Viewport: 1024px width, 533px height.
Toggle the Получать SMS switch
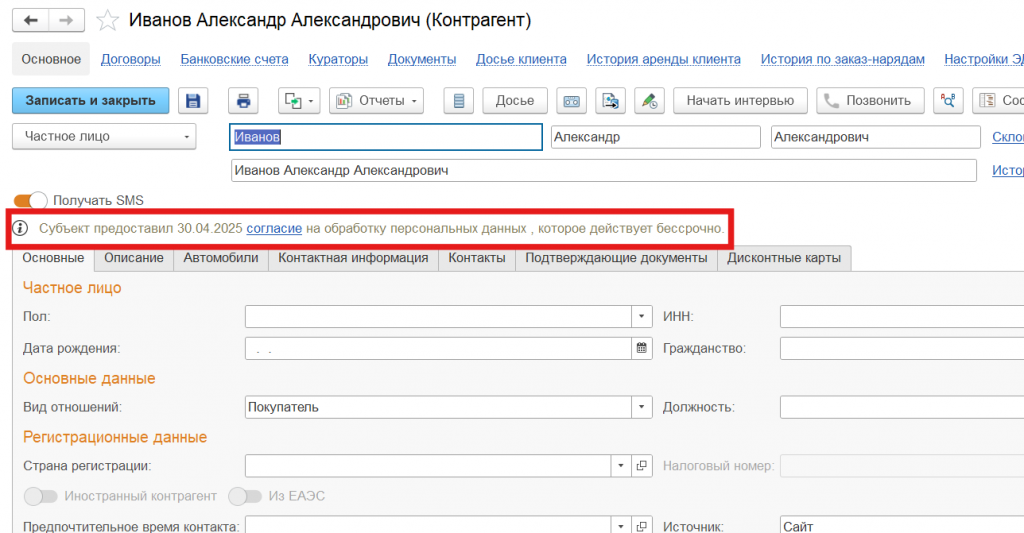[x=30, y=201]
